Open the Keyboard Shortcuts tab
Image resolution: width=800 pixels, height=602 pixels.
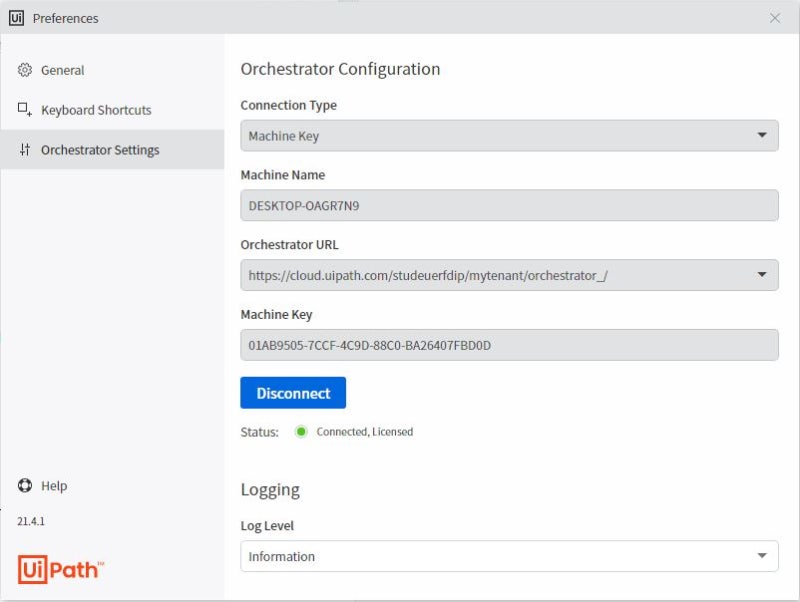(112, 110)
